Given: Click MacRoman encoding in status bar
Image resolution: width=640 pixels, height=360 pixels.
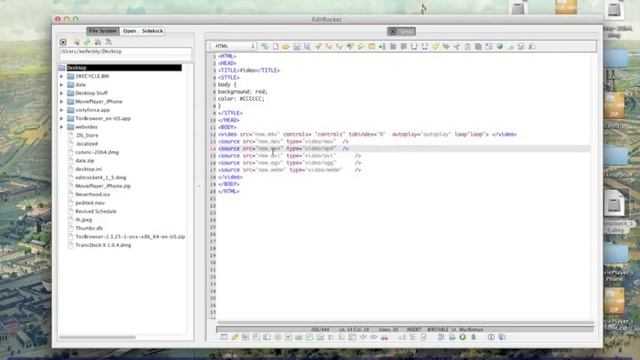Looking at the screenshot, I should coord(471,329).
